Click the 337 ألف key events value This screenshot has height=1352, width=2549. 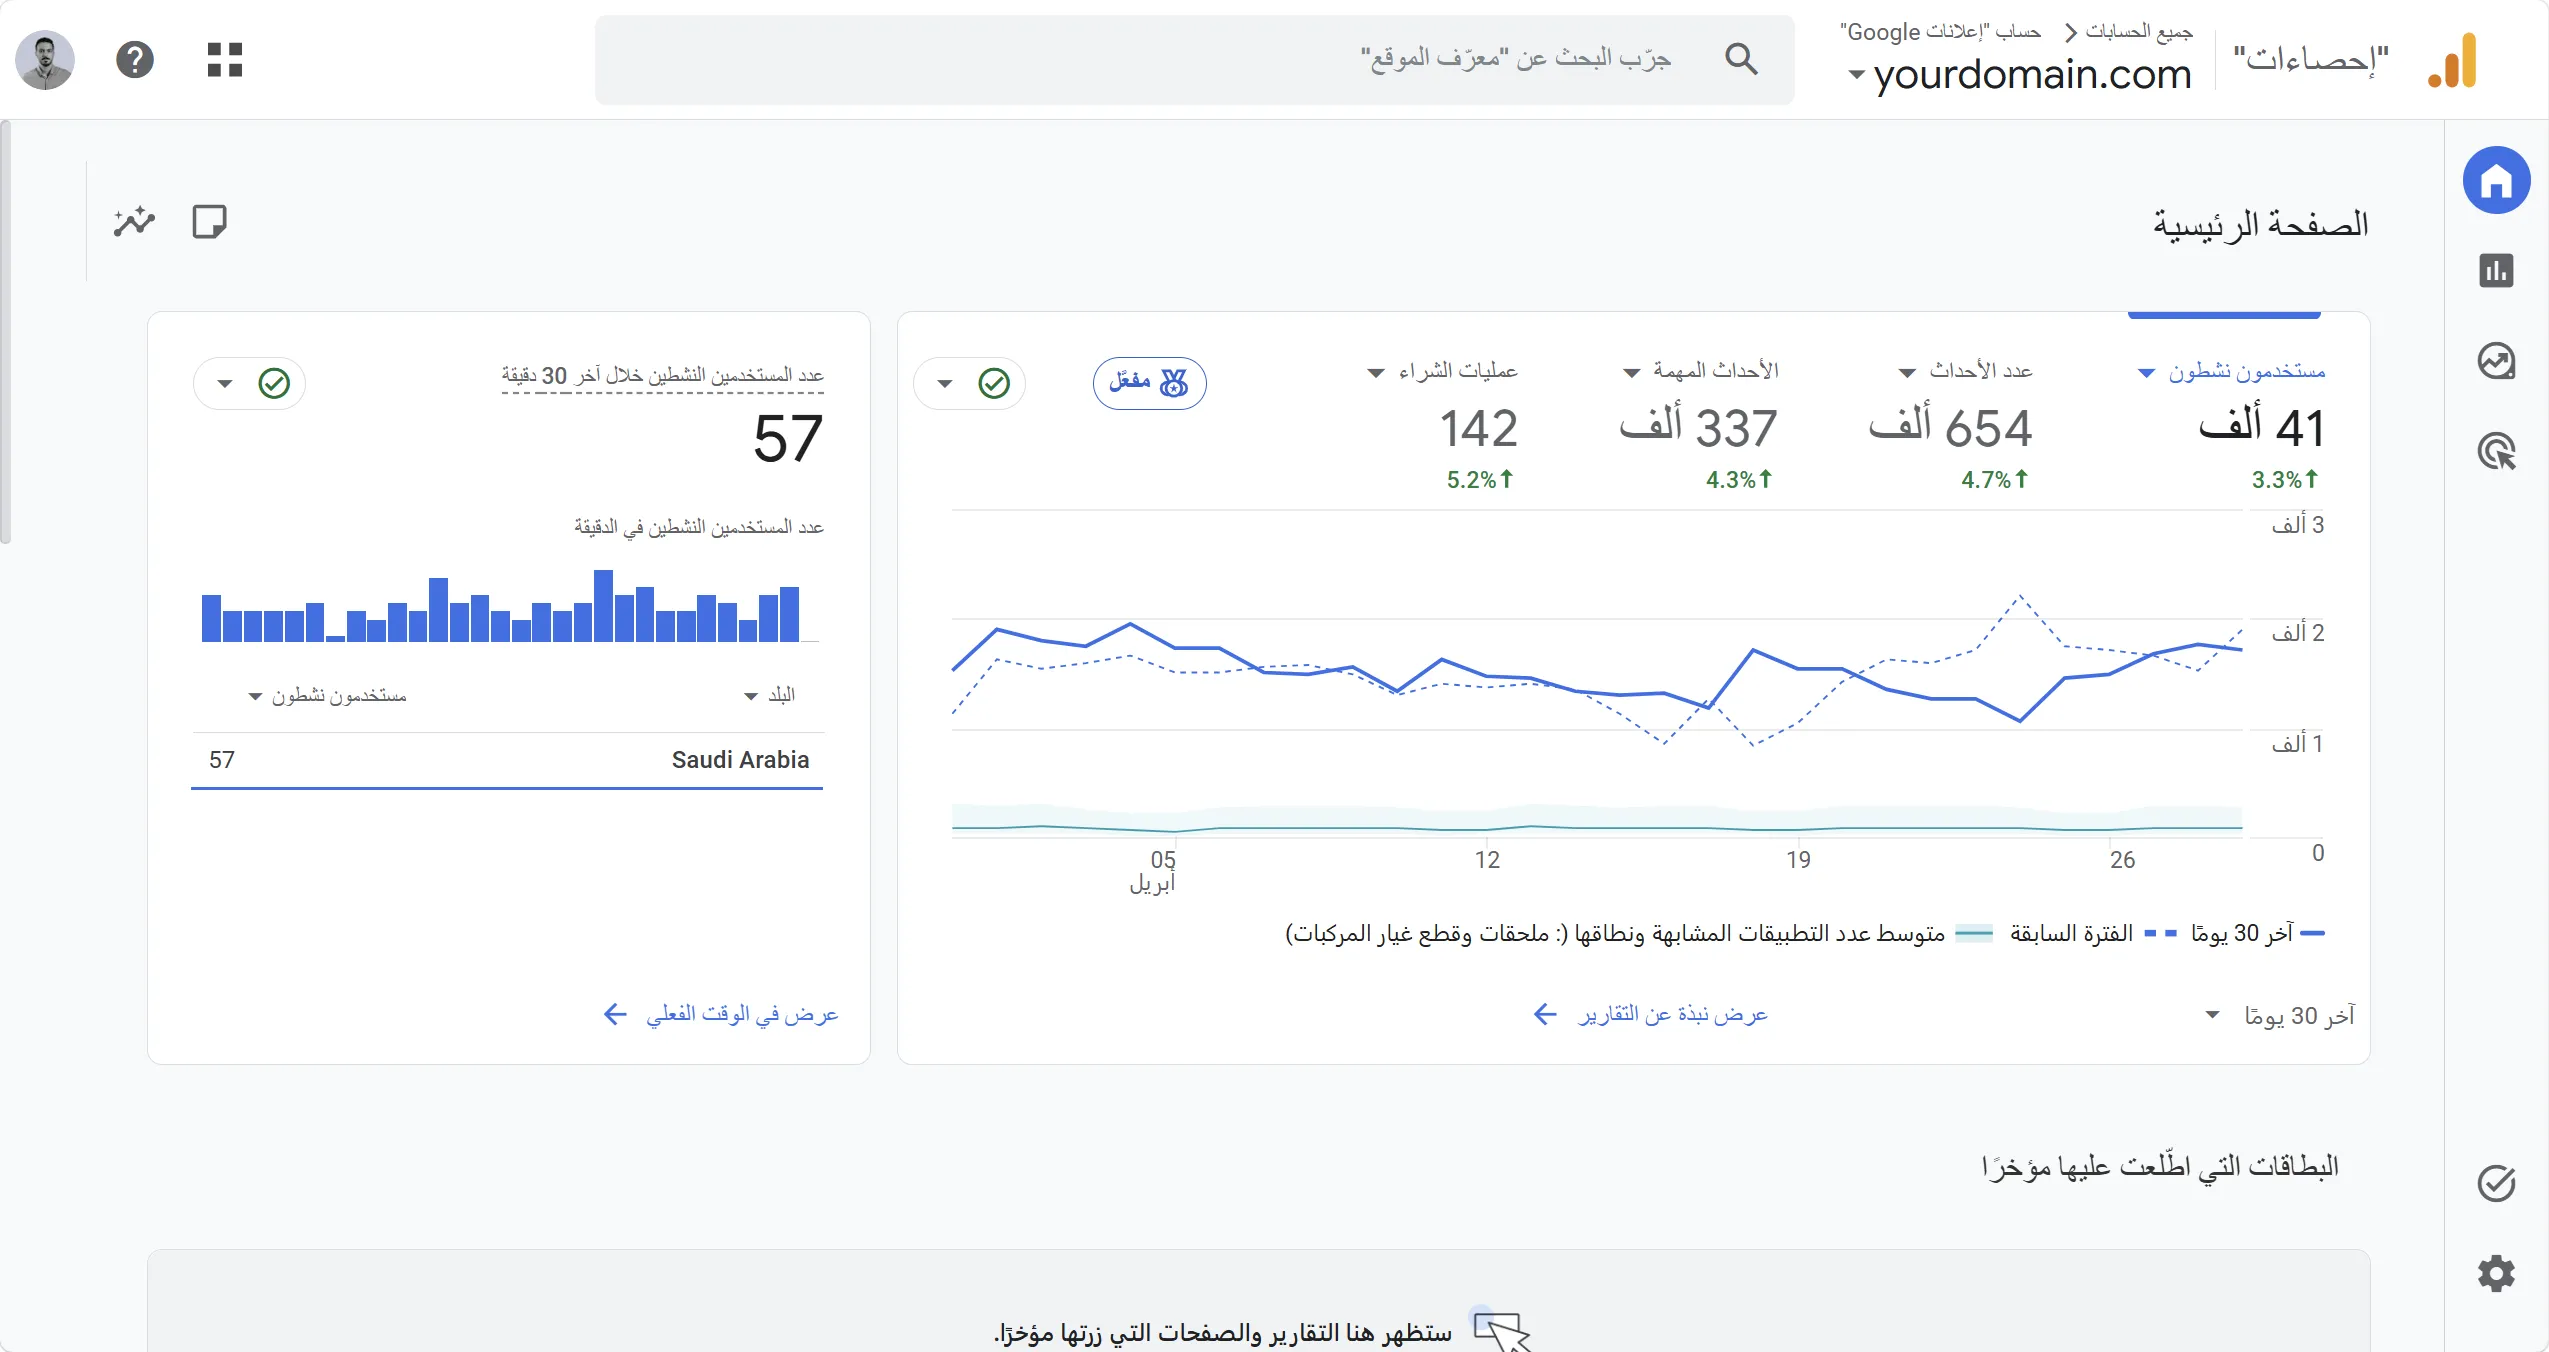1698,428
